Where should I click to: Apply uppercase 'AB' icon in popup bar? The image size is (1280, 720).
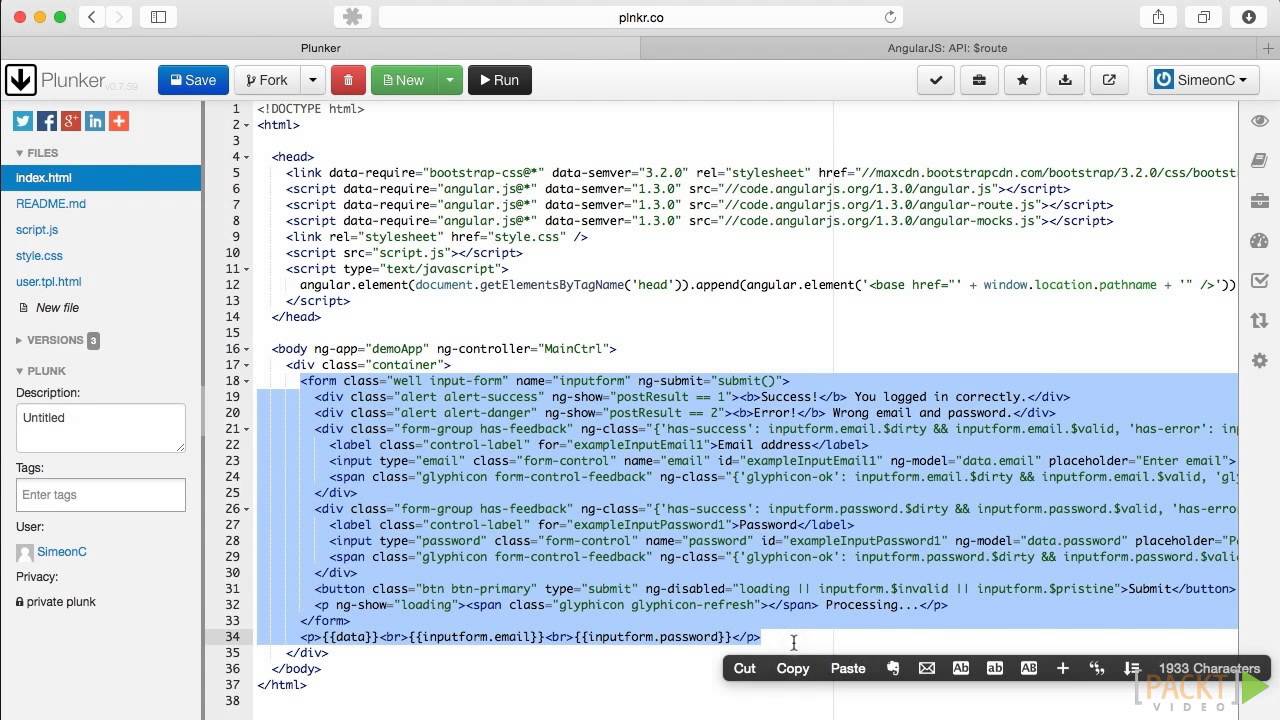tap(1029, 668)
